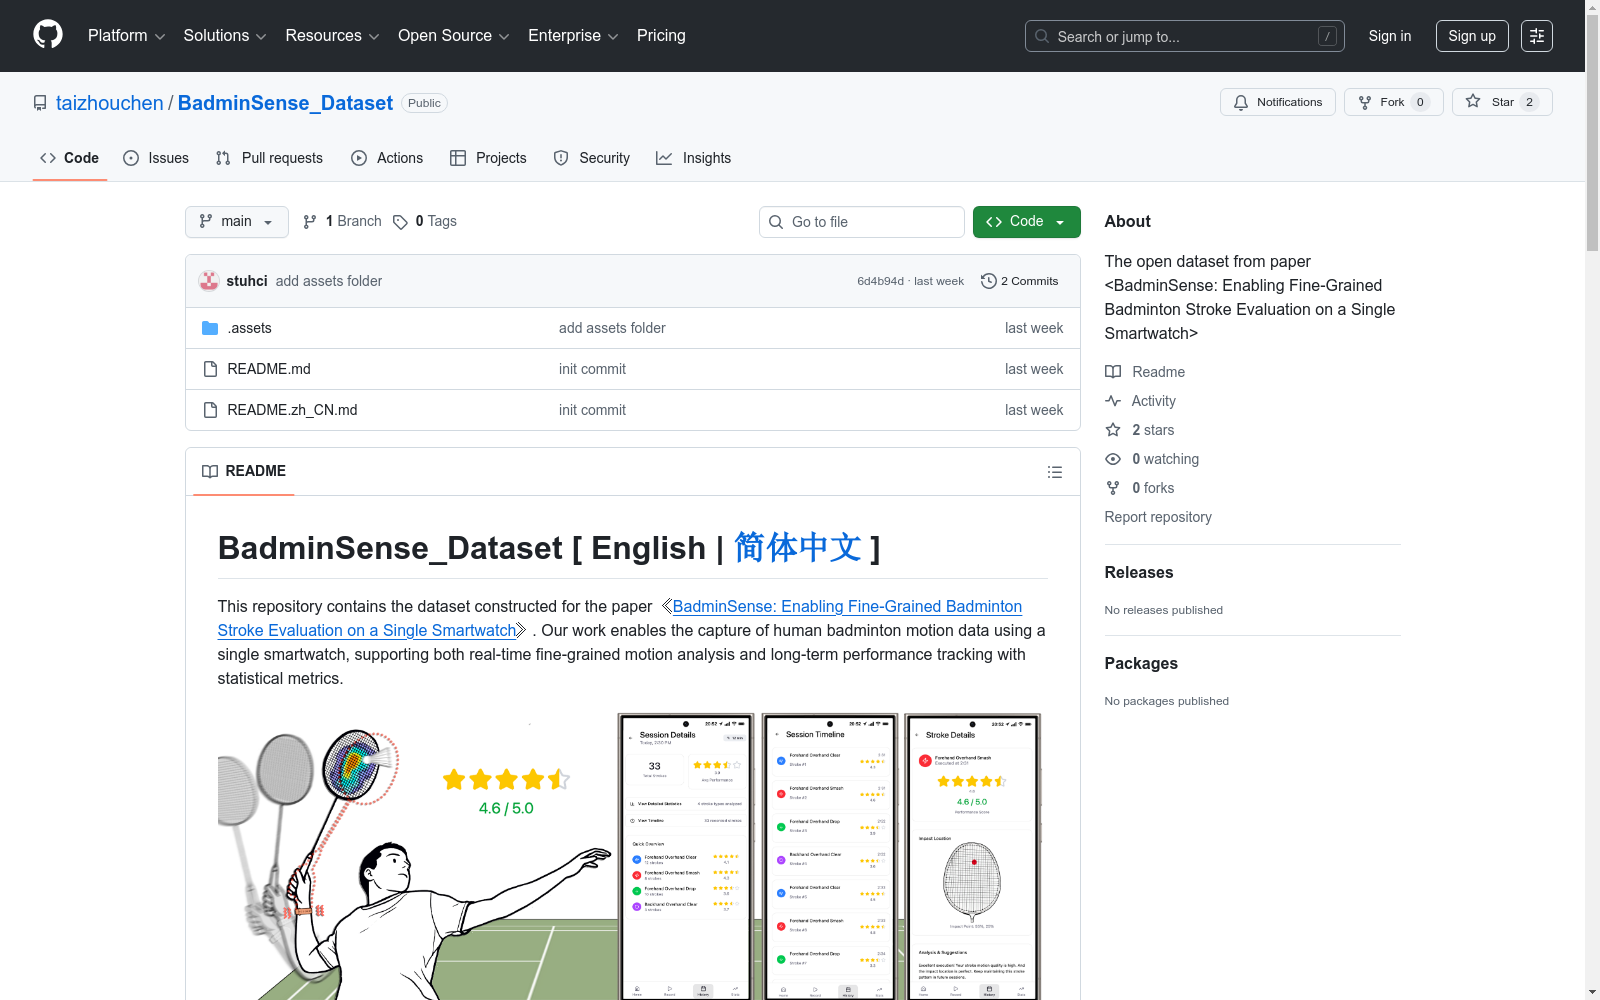Click the README.zh_CN.md file icon

[x=210, y=410]
